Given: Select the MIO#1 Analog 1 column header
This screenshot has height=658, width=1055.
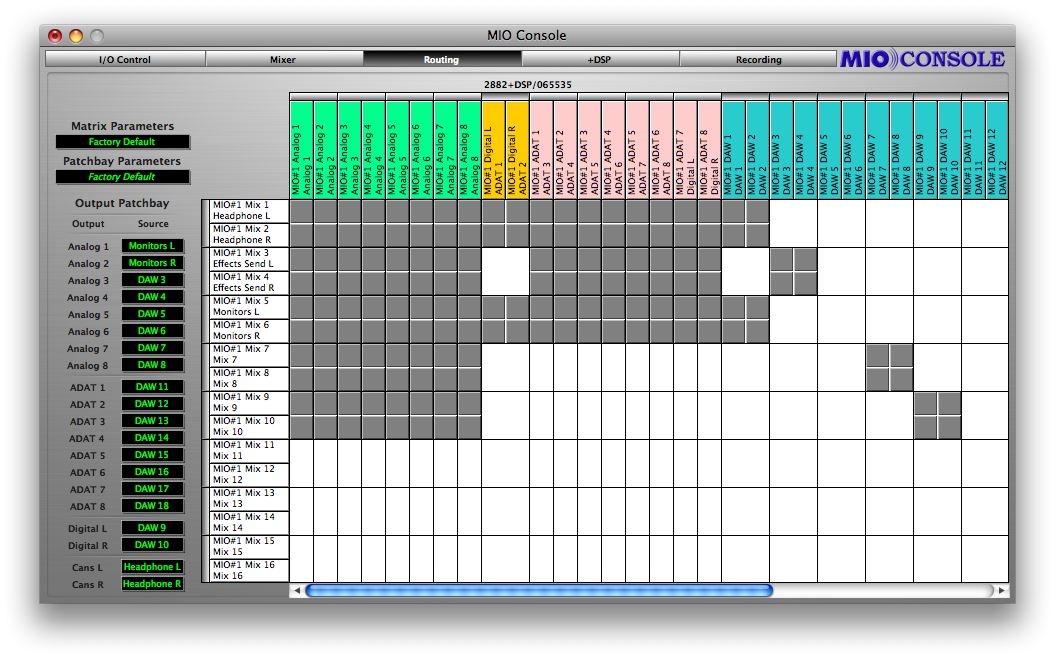Looking at the screenshot, I should click(x=301, y=149).
